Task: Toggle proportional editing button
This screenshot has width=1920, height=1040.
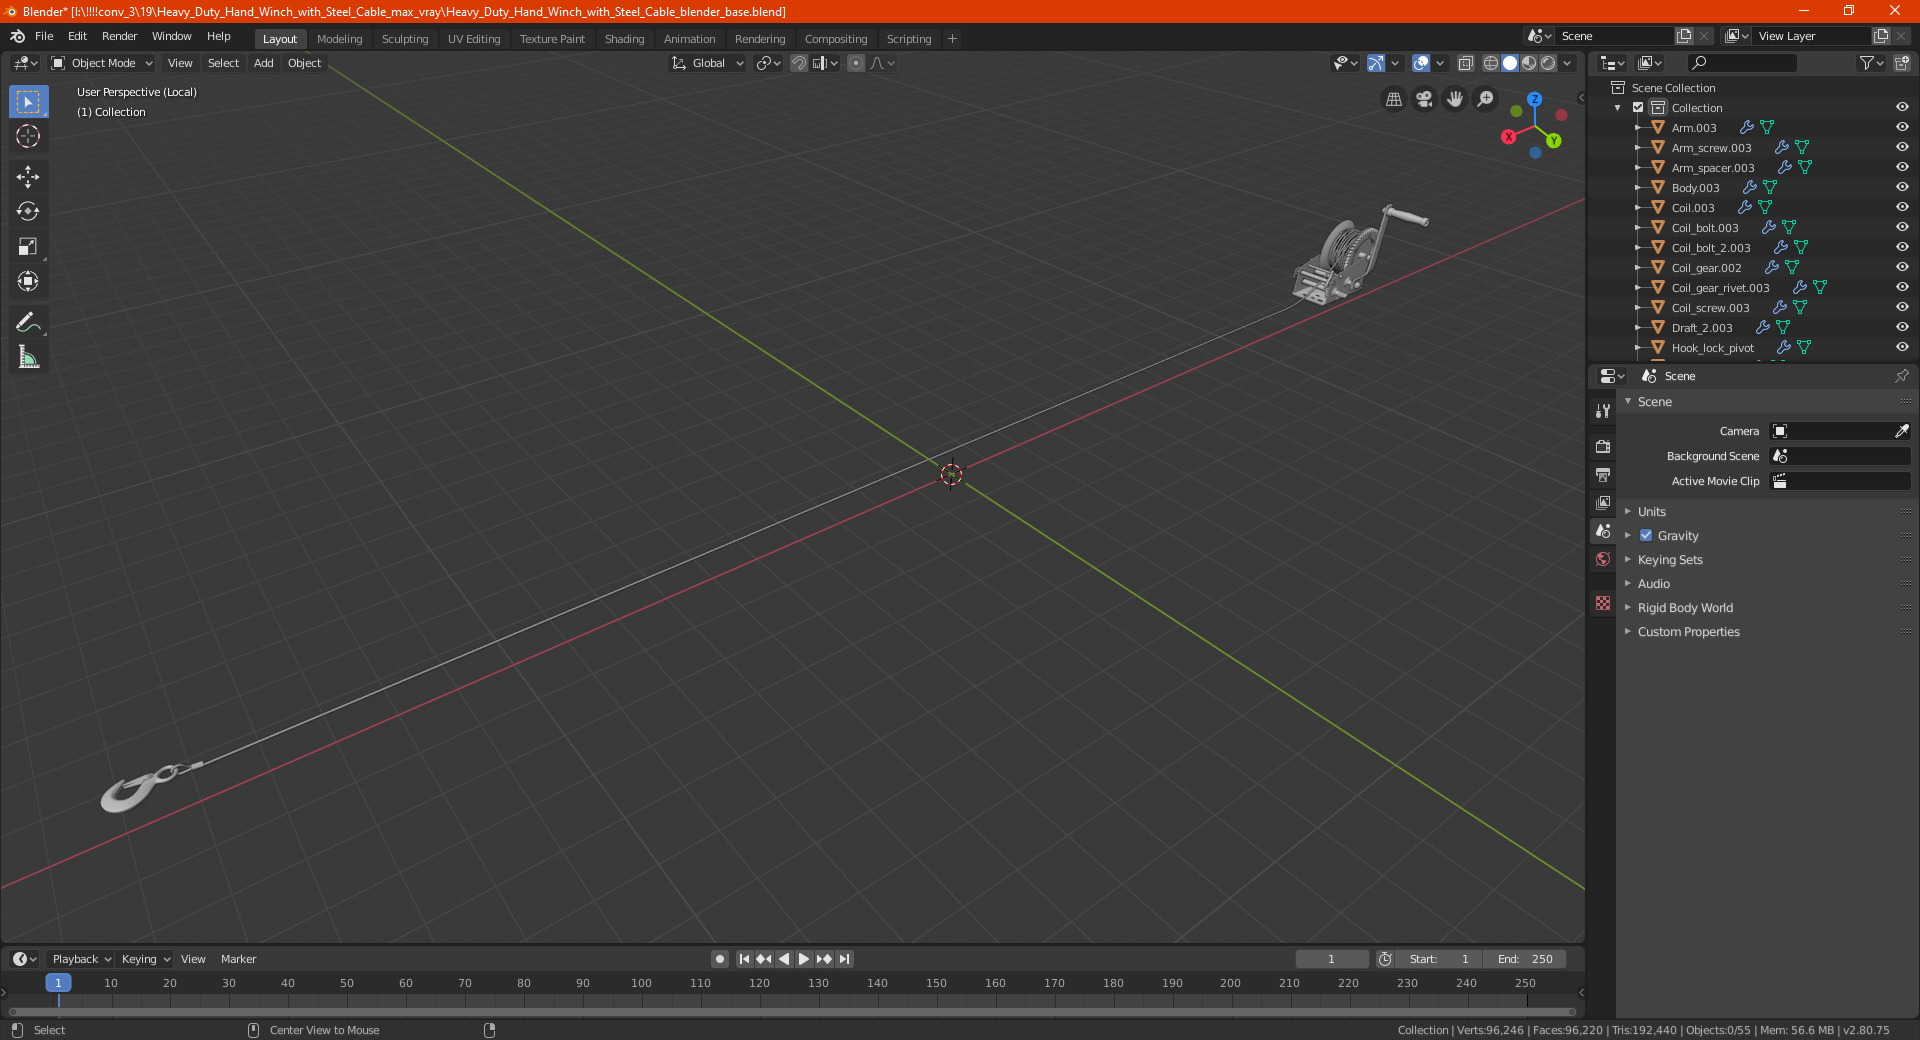Action: [856, 63]
